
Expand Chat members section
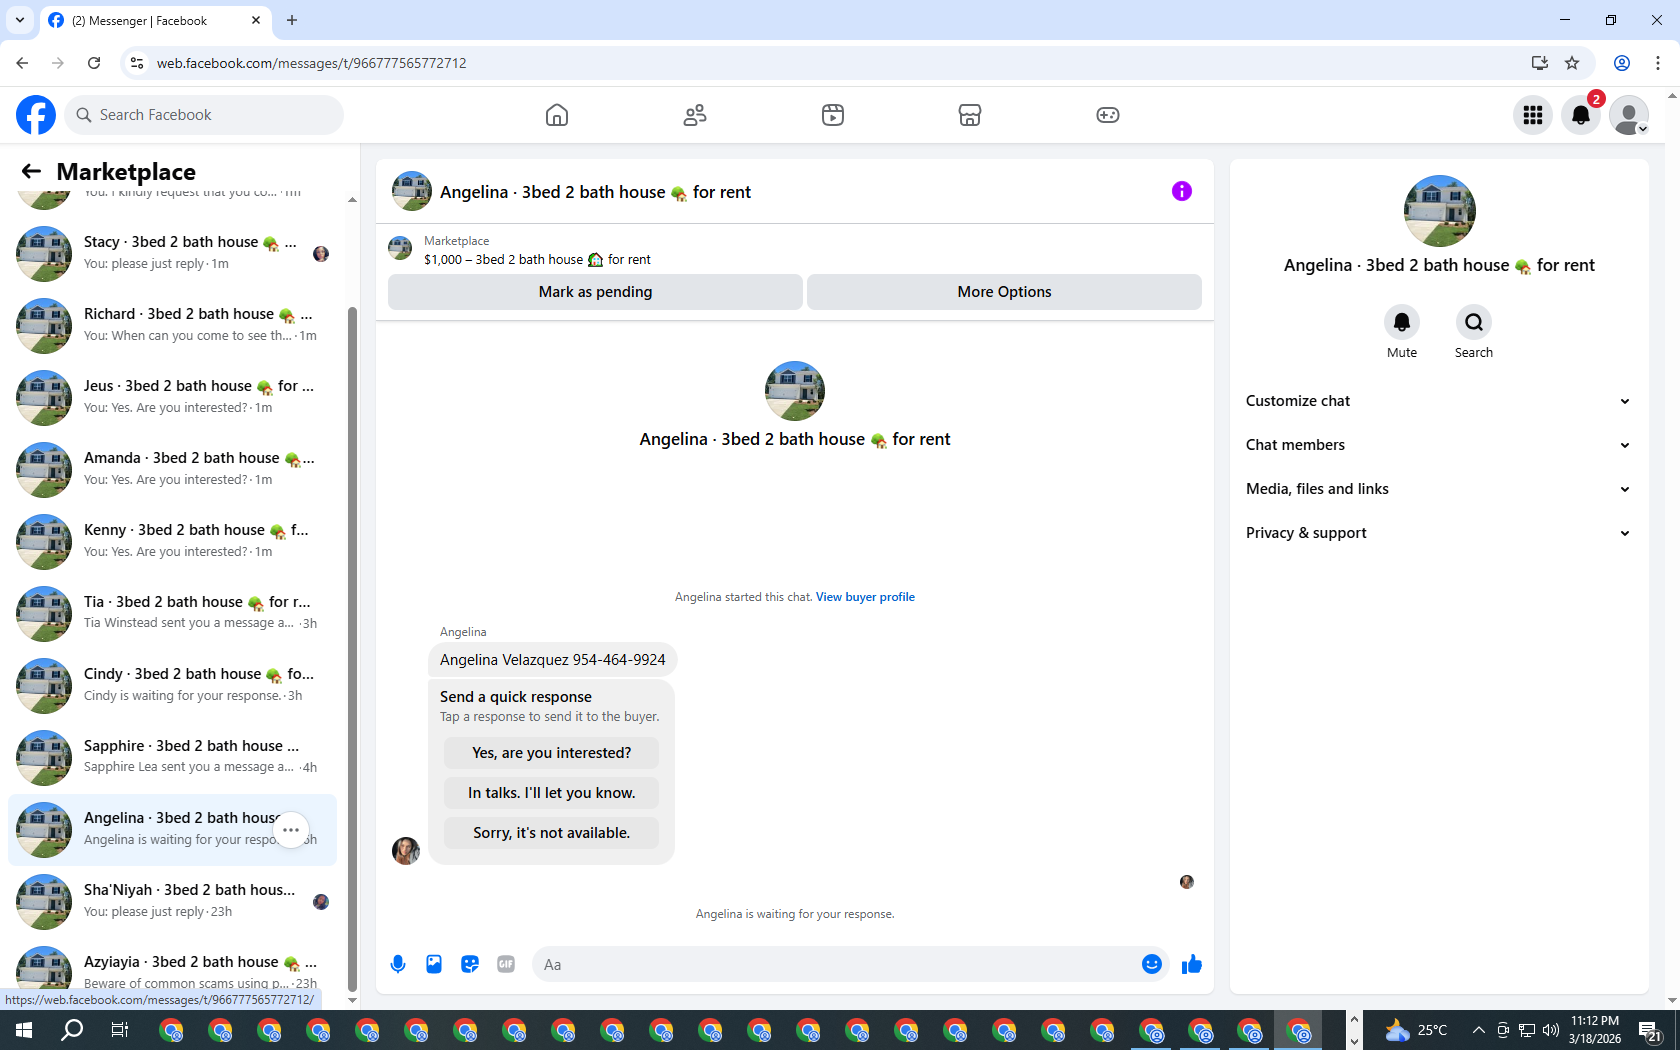[x=1438, y=445]
